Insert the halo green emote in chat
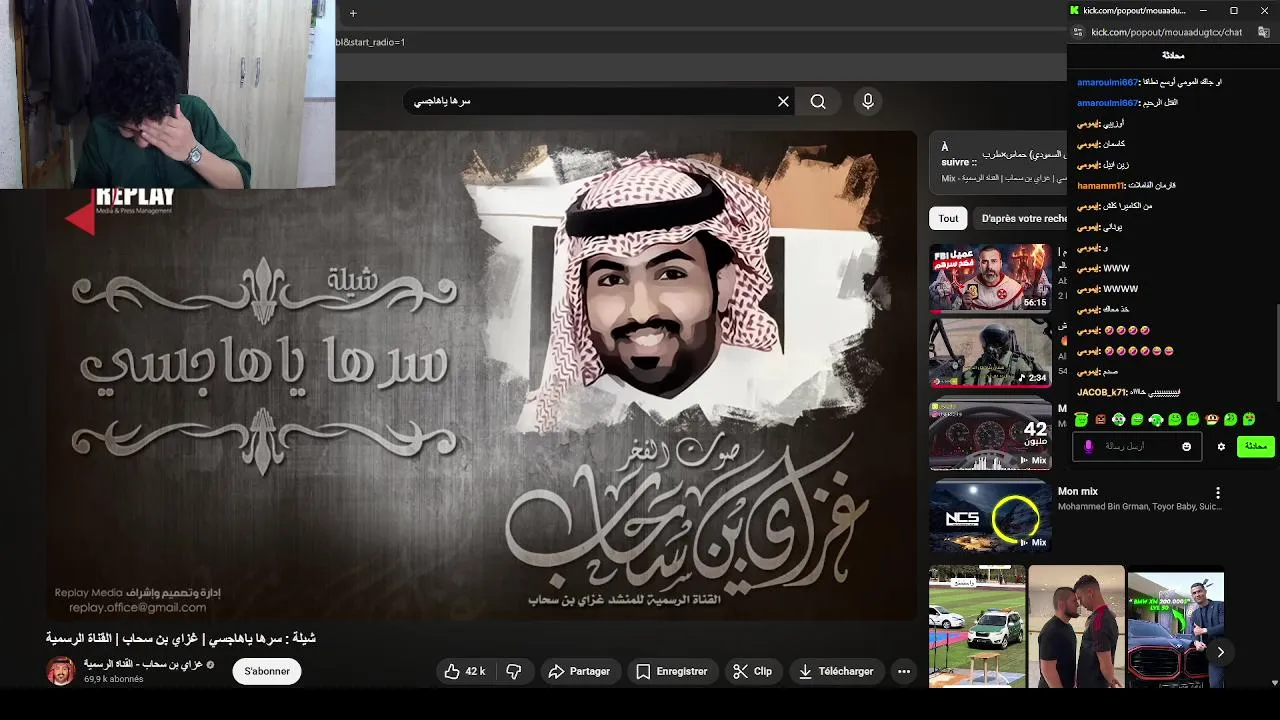Image resolution: width=1280 pixels, height=720 pixels. pyautogui.click(x=1081, y=419)
